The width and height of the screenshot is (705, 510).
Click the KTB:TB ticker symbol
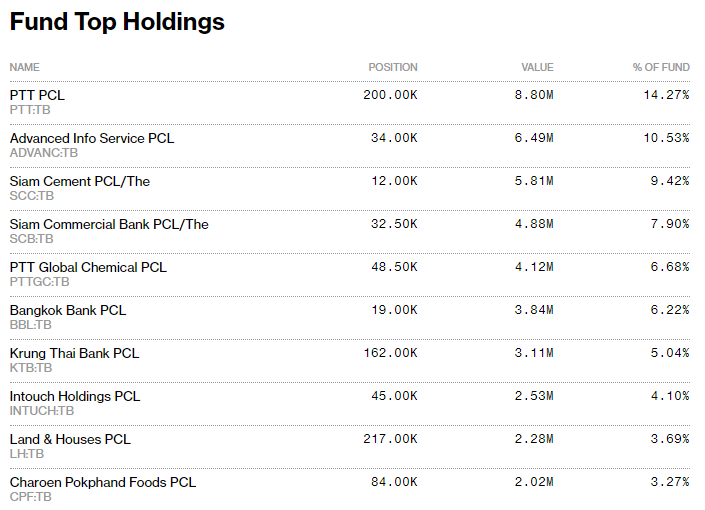click(31, 367)
